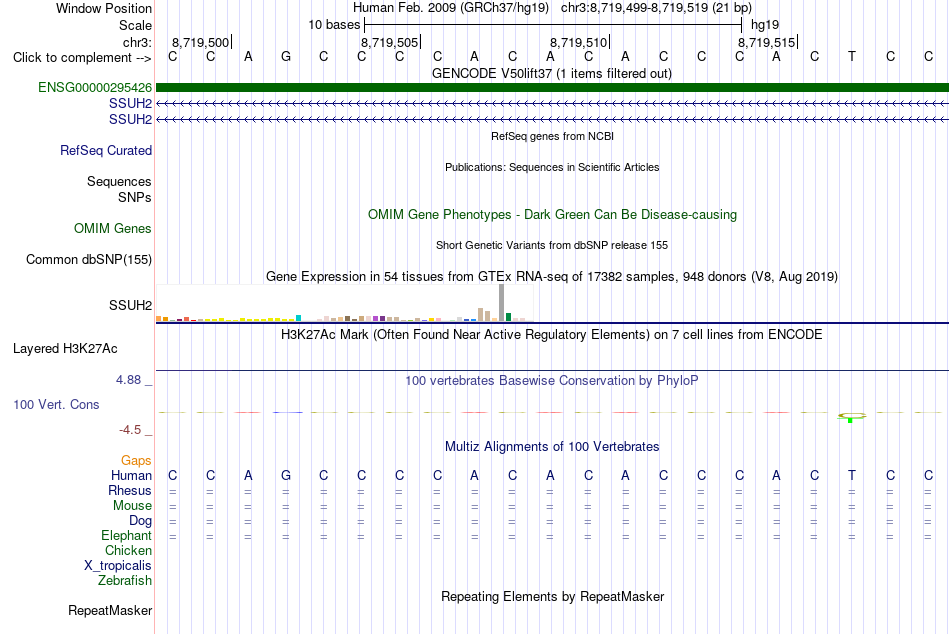Click the ENSG00000295426 gene label
The width and height of the screenshot is (950, 634).
pyautogui.click(x=95, y=87)
